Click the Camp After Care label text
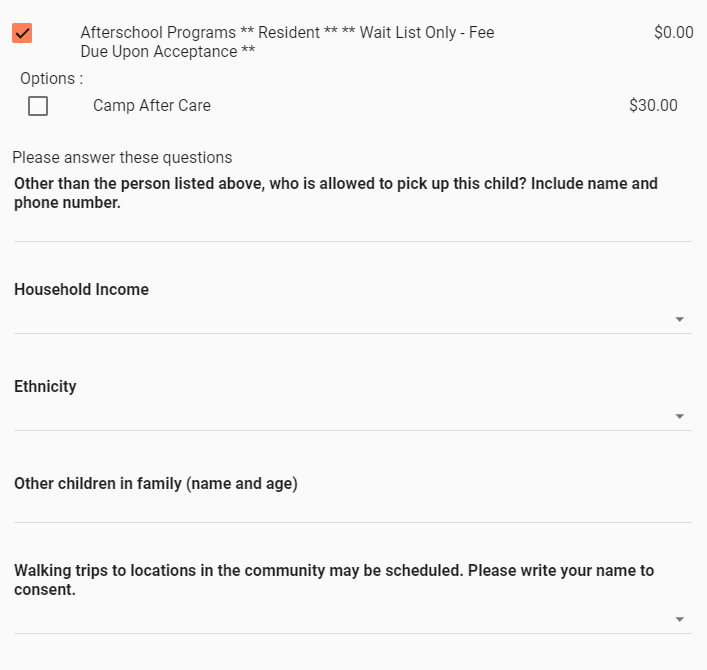This screenshot has width=707, height=670. 152,106
